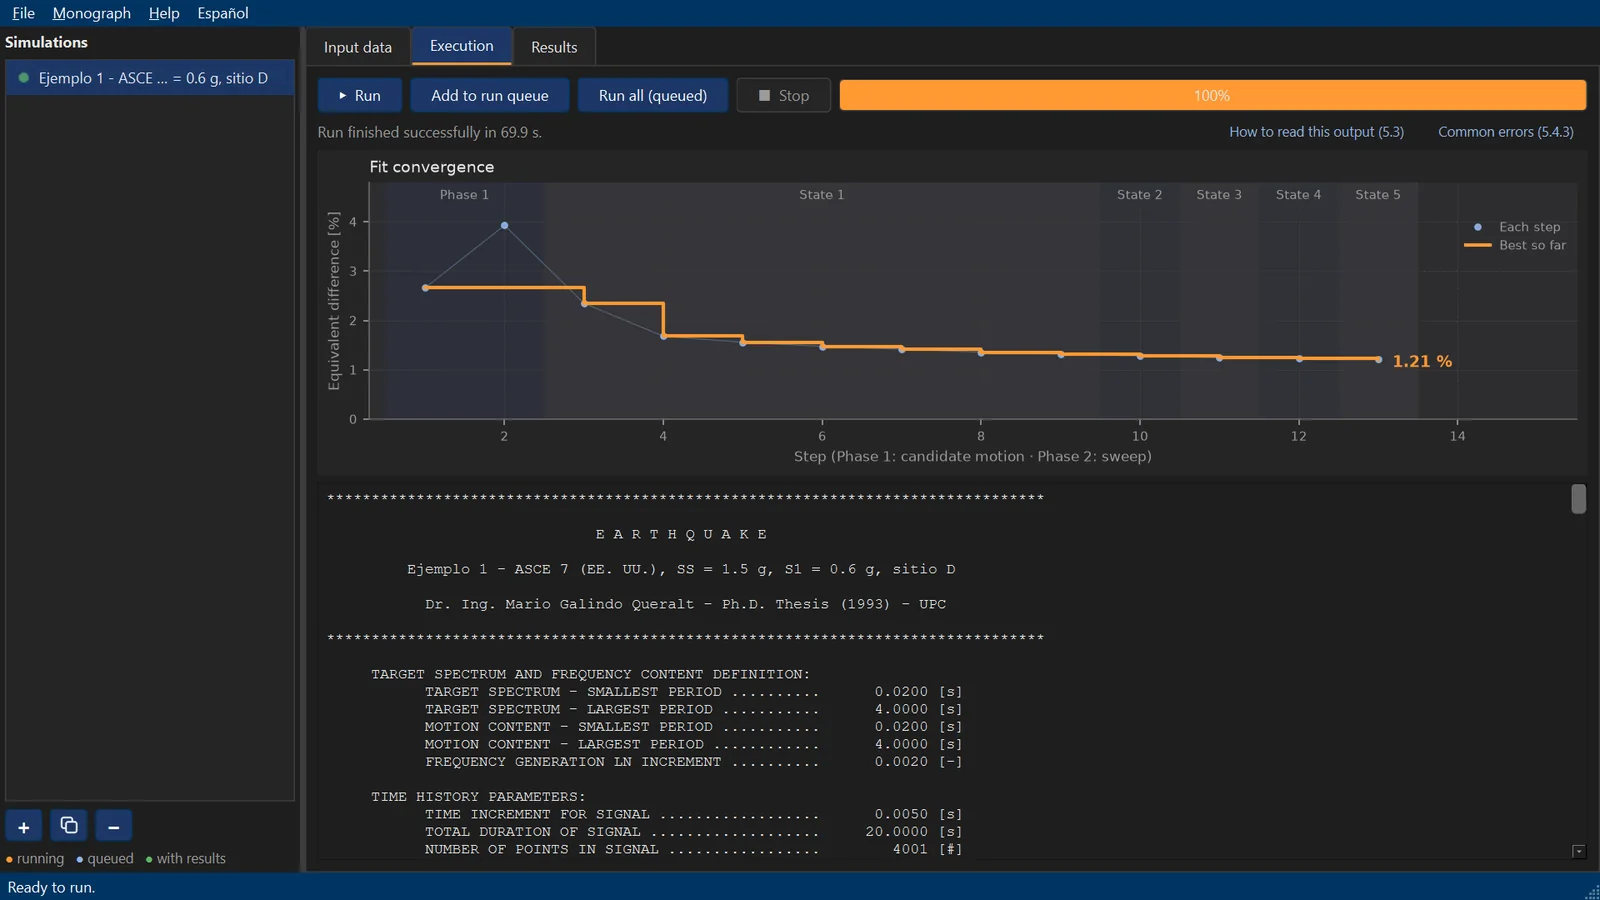
Task: Open the File menu
Action: (23, 13)
